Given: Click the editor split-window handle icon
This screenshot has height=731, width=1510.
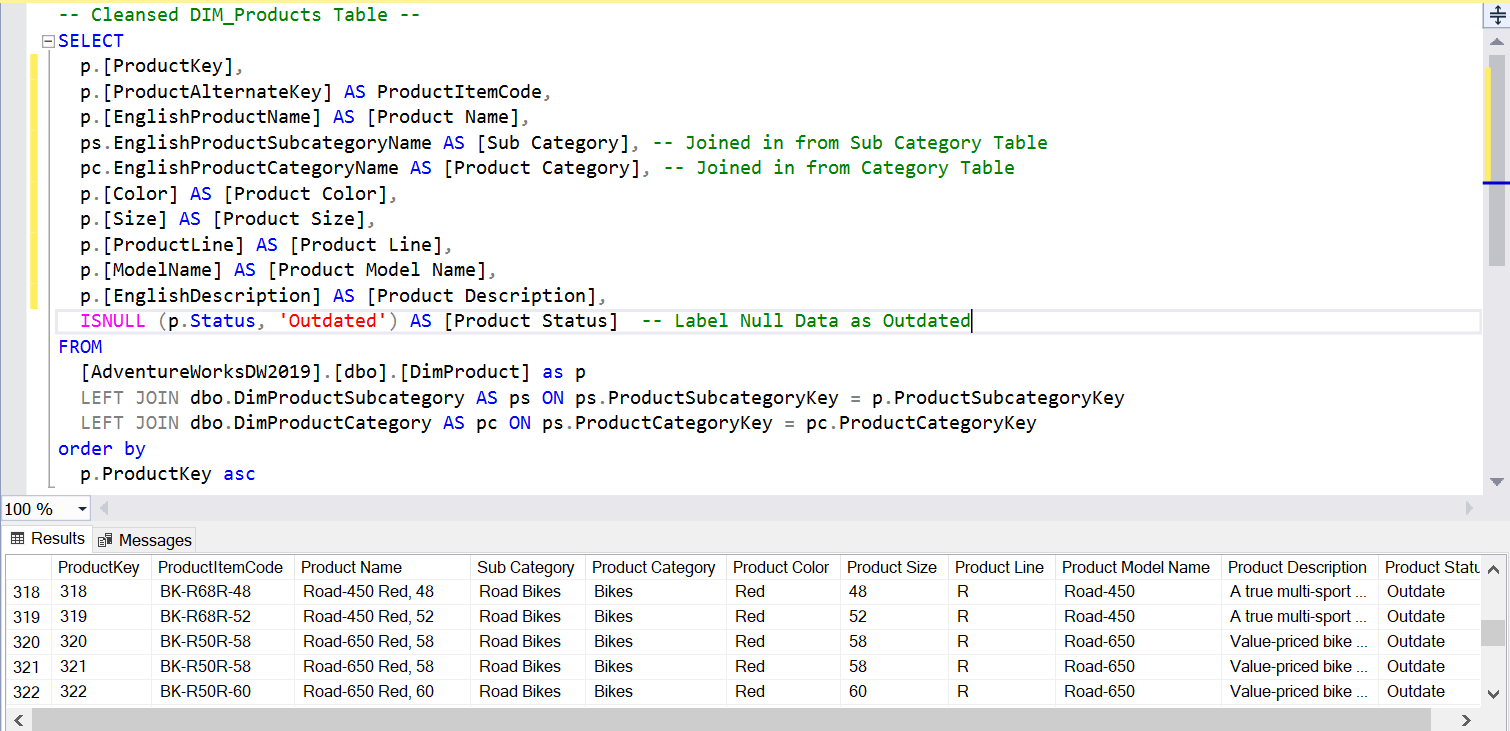Looking at the screenshot, I should [x=1497, y=15].
